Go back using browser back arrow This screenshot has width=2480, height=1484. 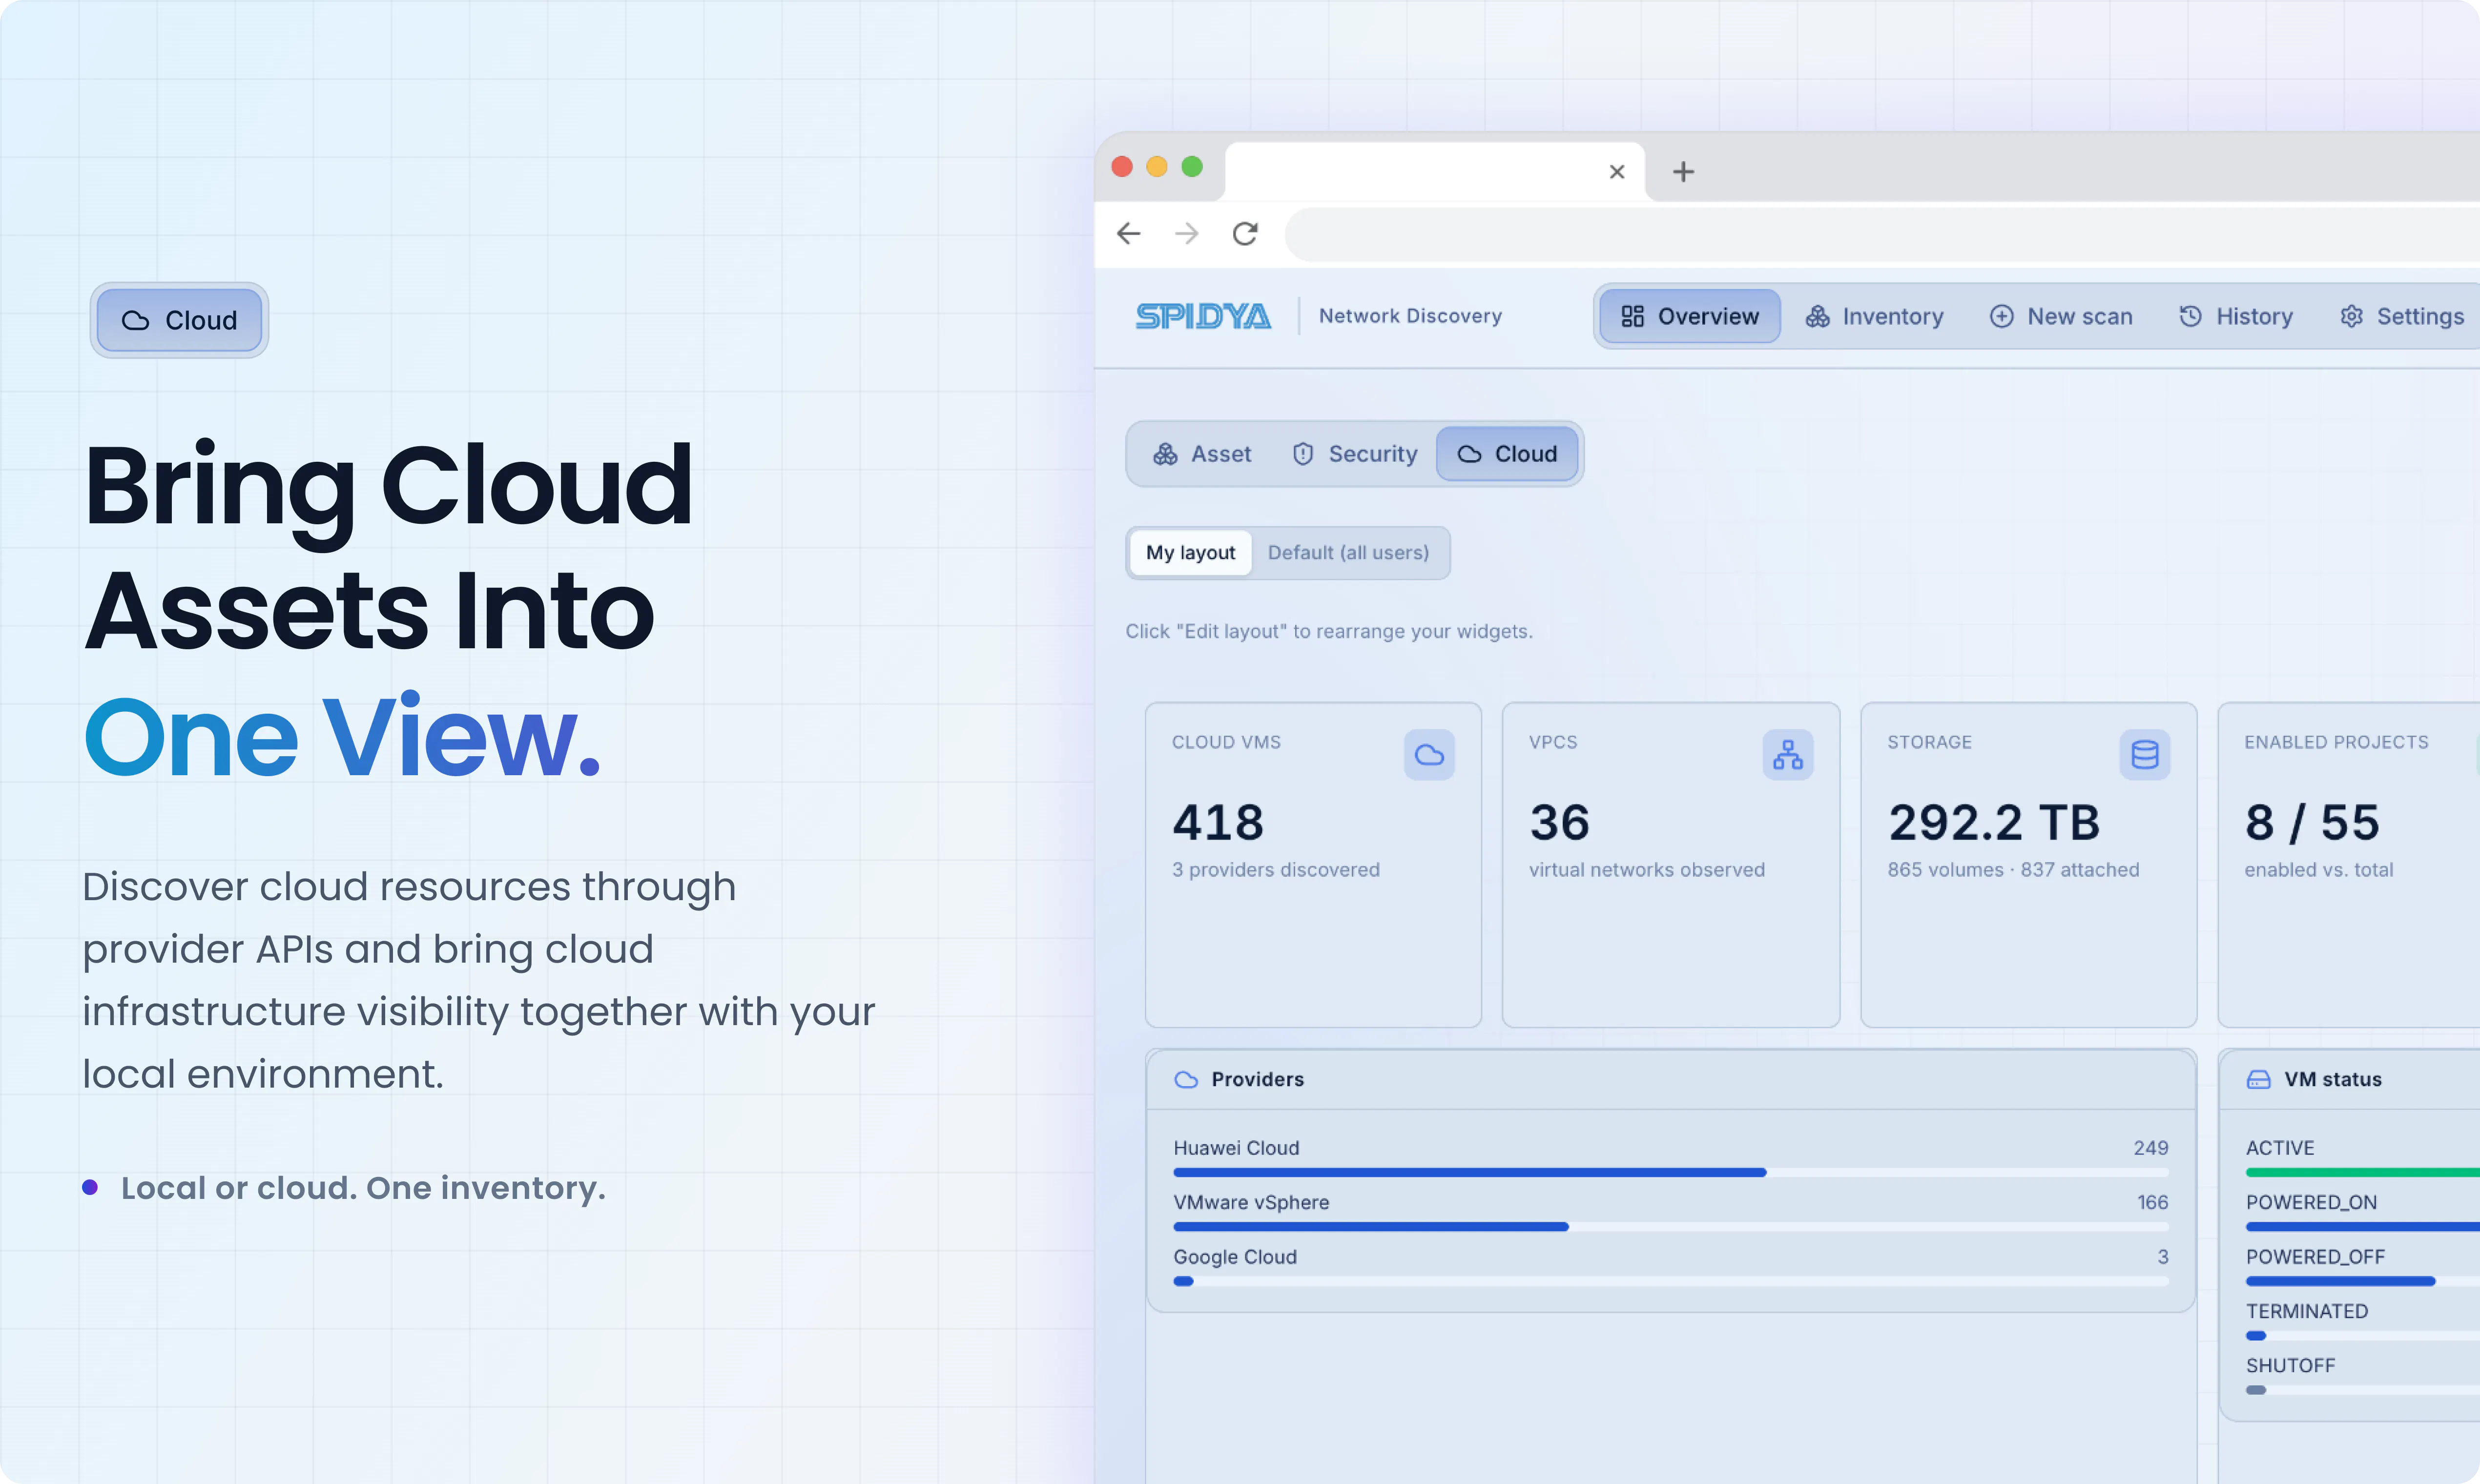pos(1128,234)
